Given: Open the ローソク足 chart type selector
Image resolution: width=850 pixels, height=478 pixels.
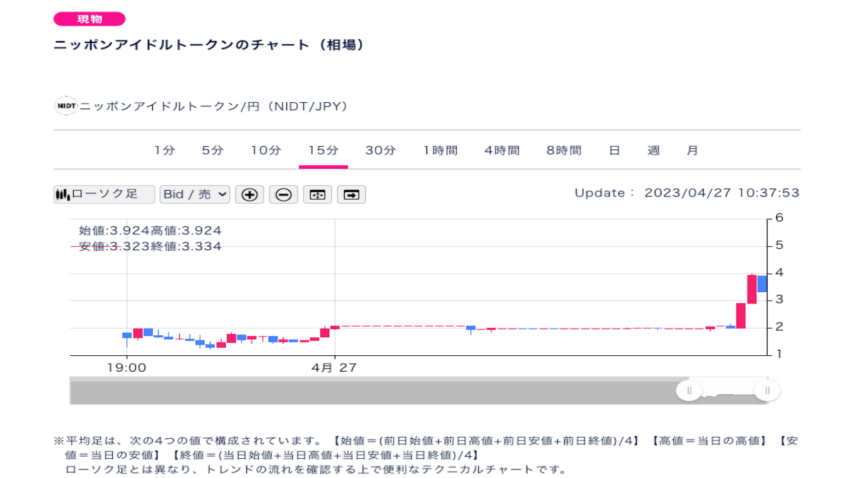Looking at the screenshot, I should point(104,195).
